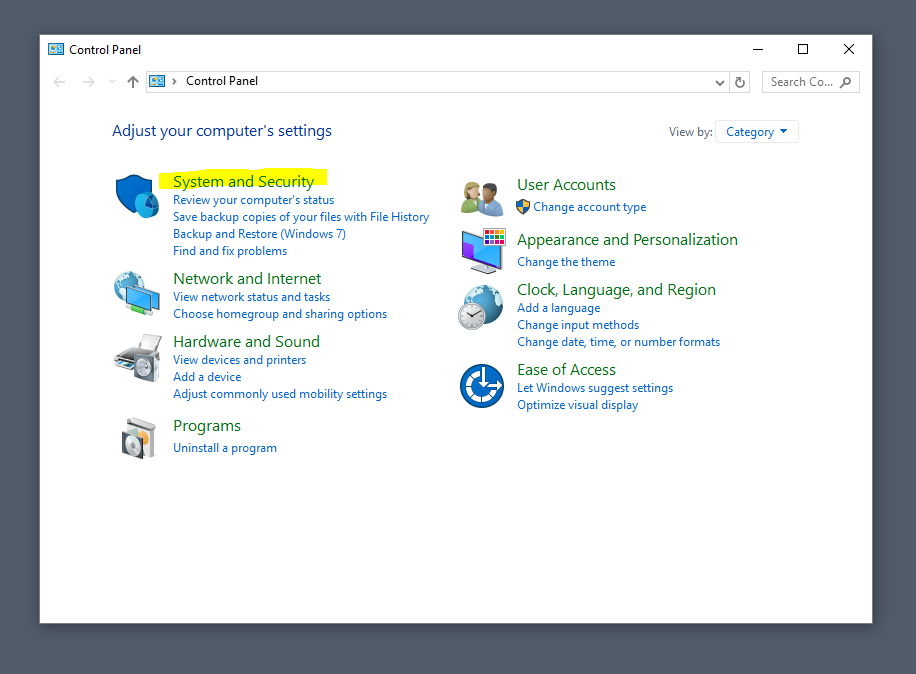Click the Programs disc box icon
This screenshot has height=674, width=916.
click(139, 438)
